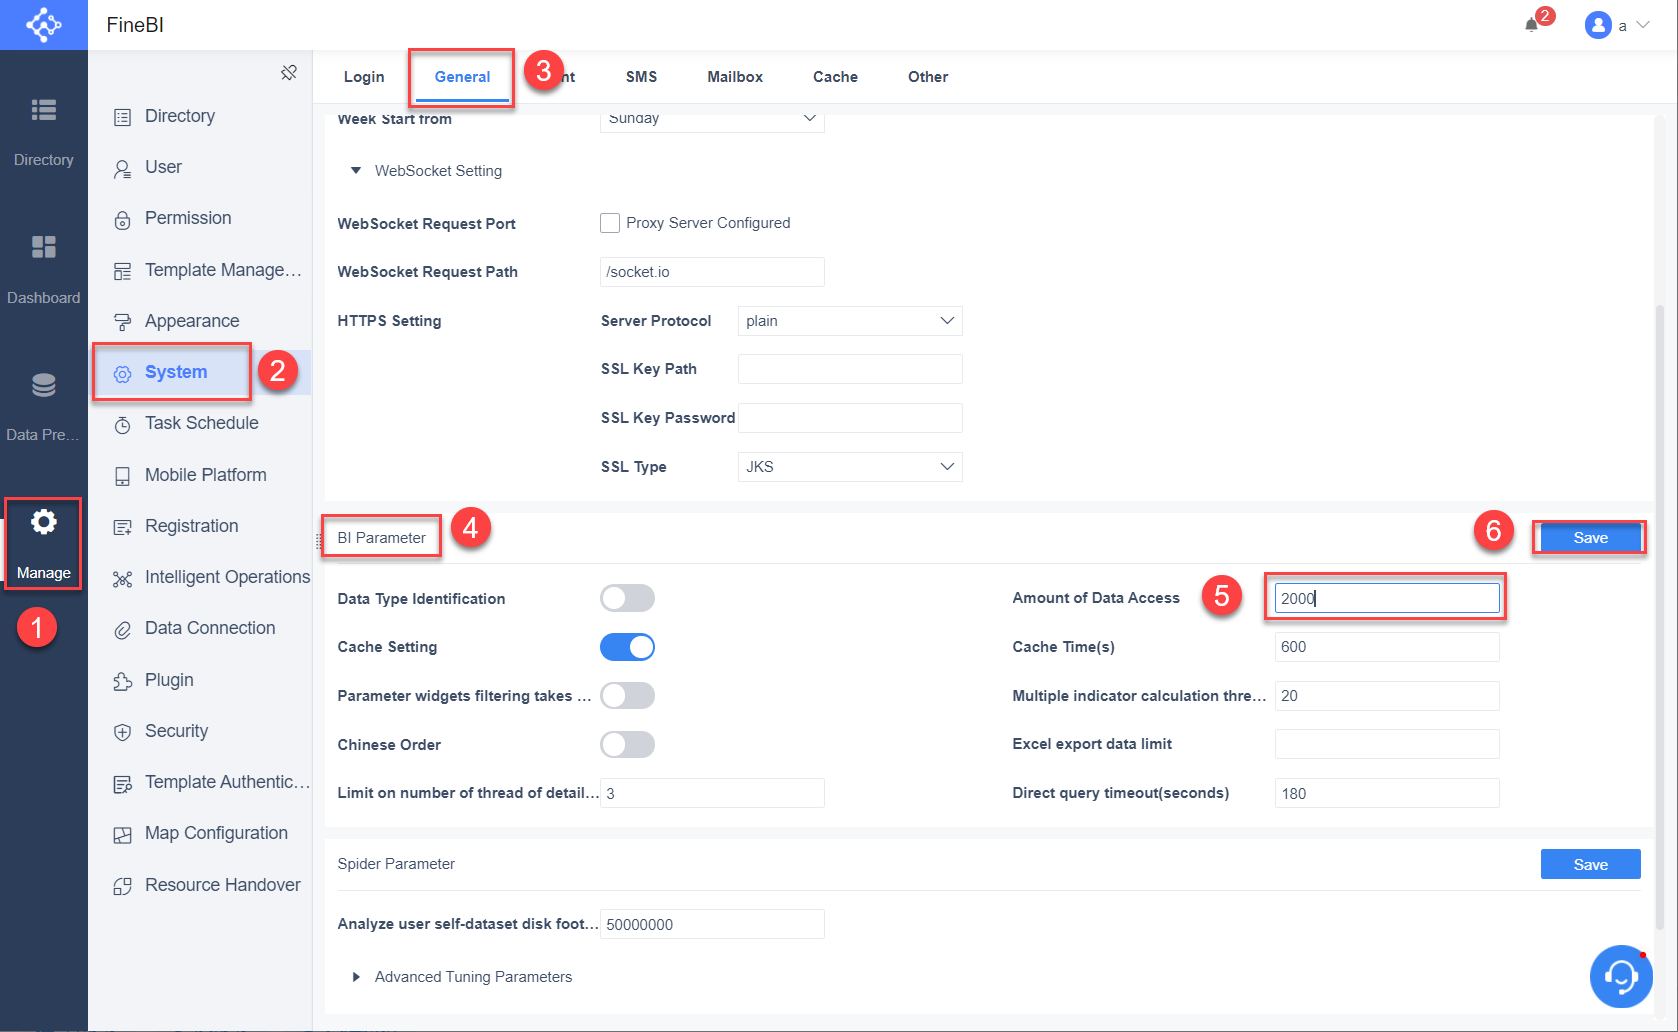1678x1032 pixels.
Task: Click the thread limit of detail field
Action: pyautogui.click(x=712, y=793)
